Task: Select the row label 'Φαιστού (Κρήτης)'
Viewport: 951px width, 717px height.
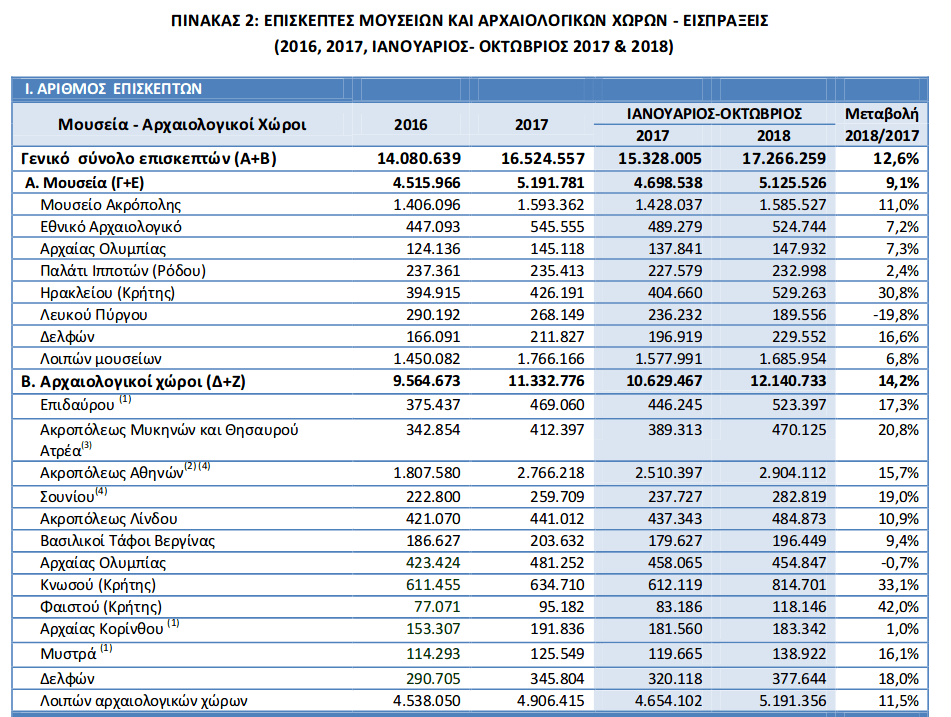Action: point(101,607)
